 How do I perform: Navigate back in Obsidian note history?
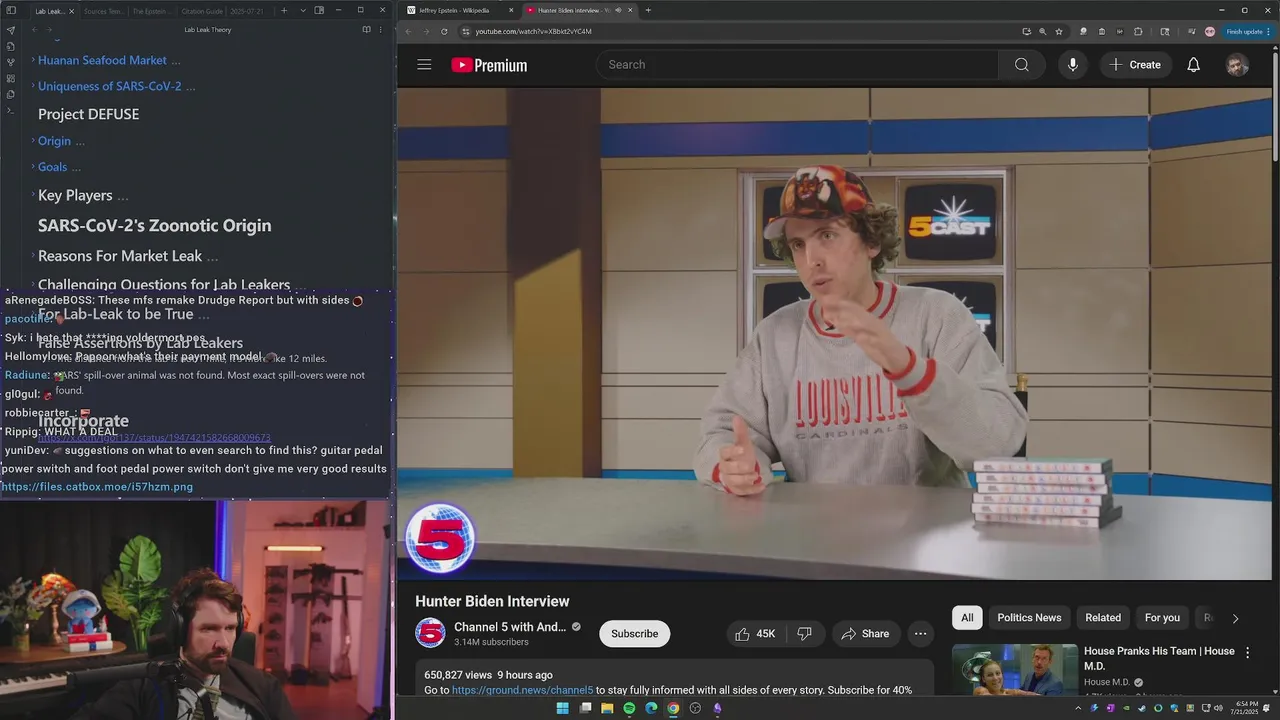pos(34,30)
